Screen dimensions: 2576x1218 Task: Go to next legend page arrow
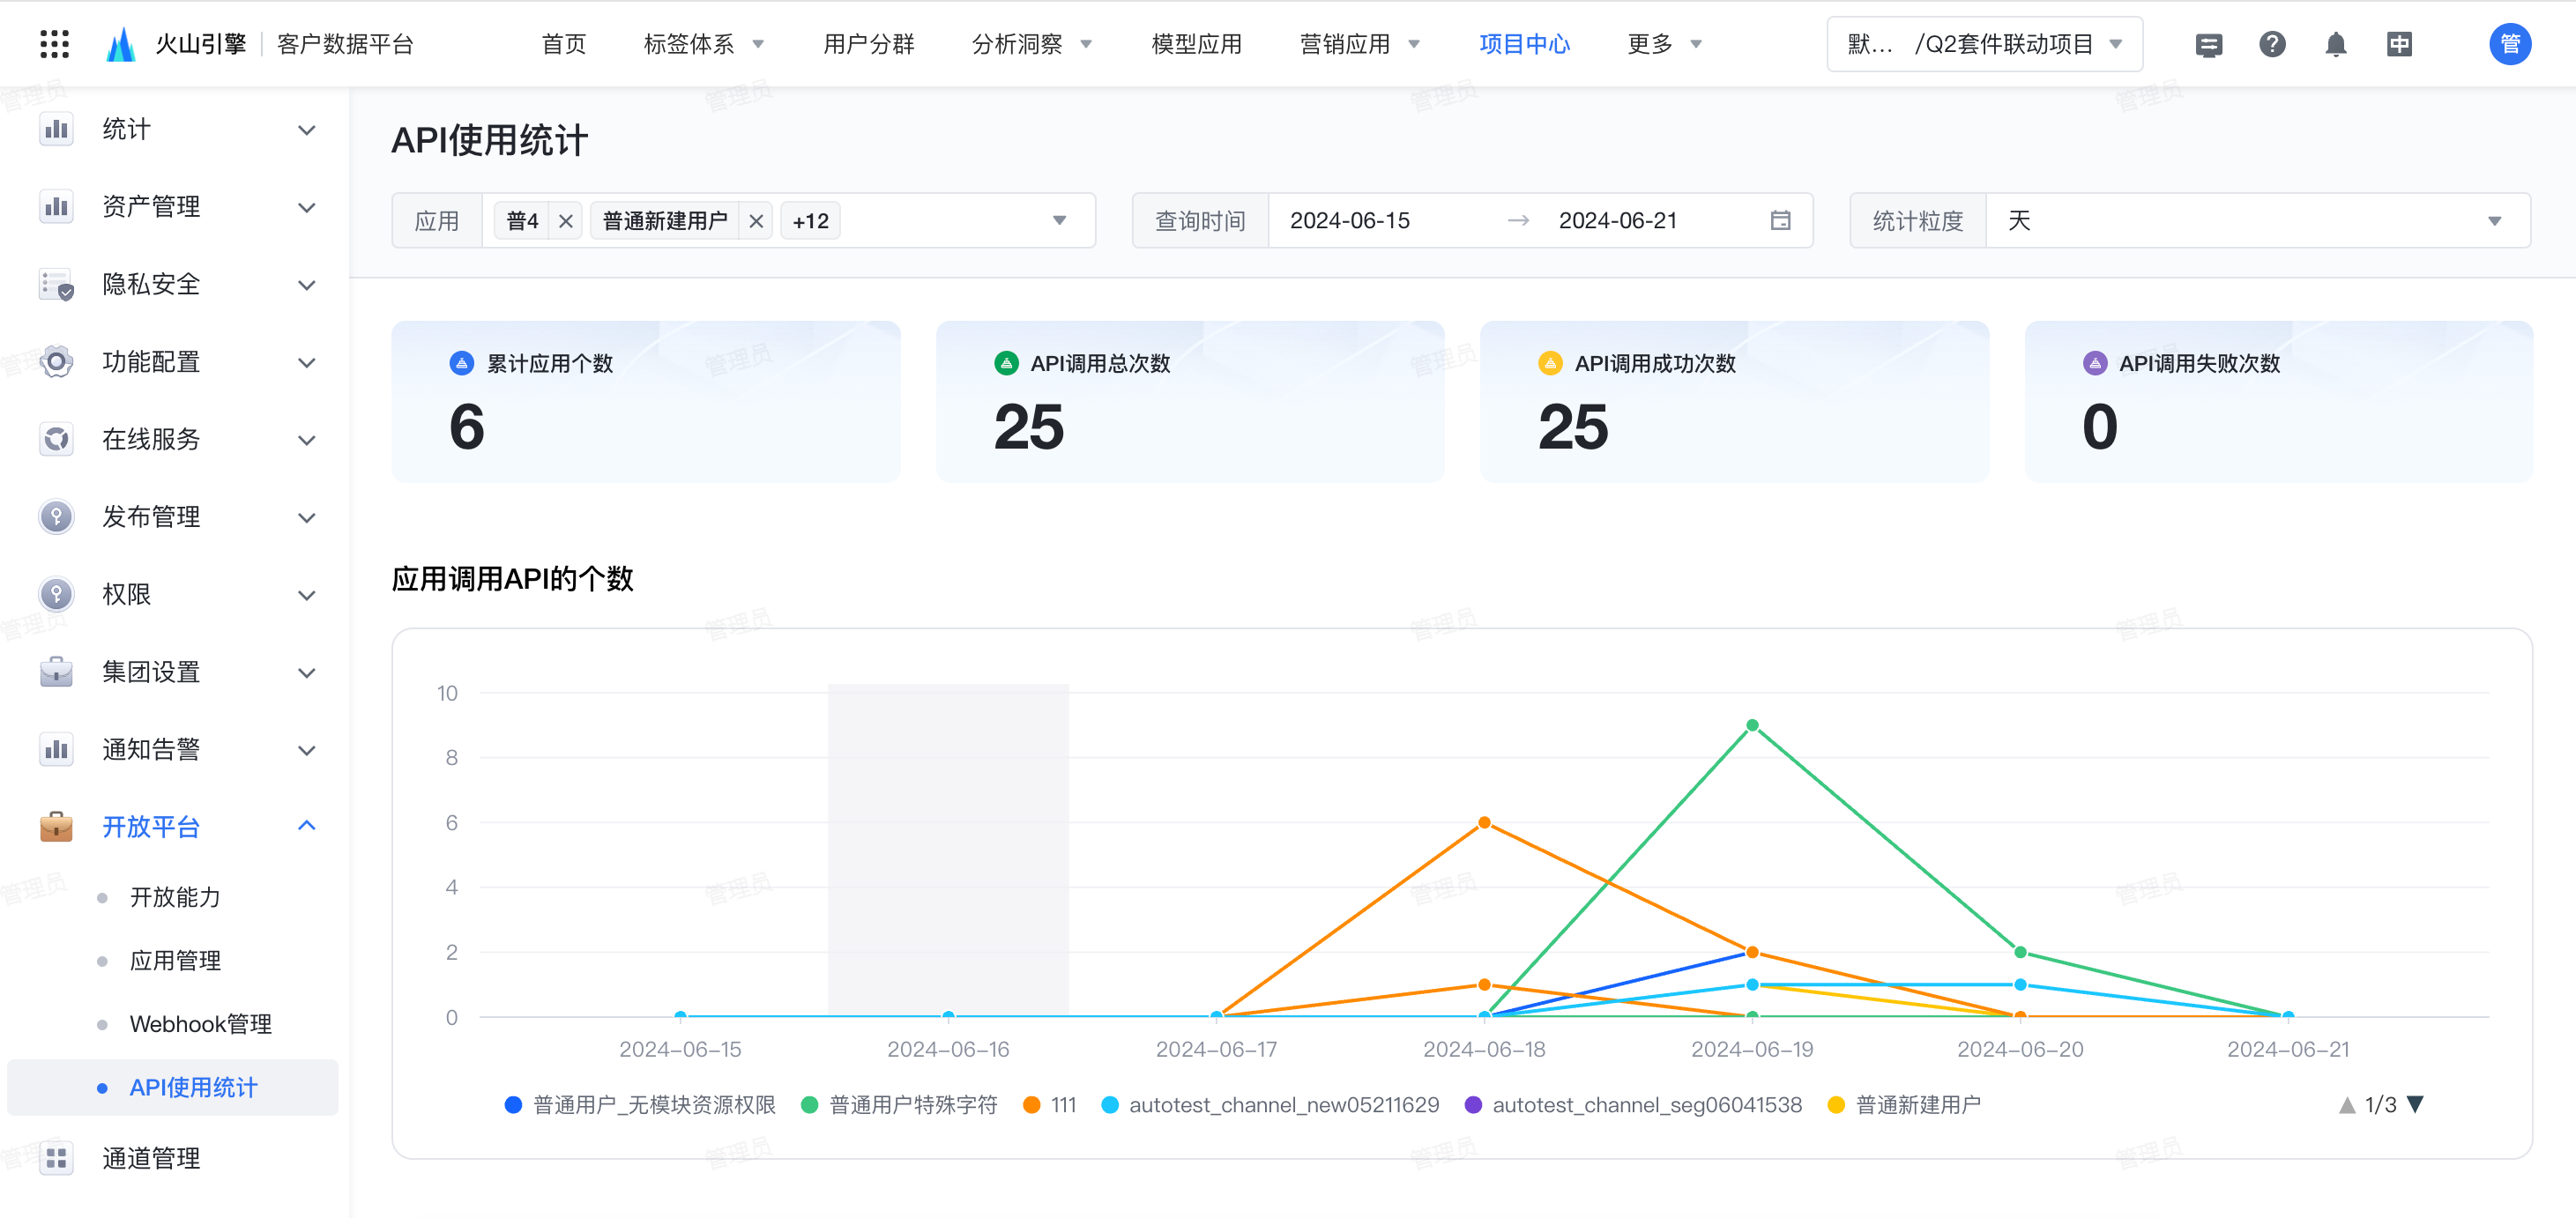(x=2415, y=1105)
